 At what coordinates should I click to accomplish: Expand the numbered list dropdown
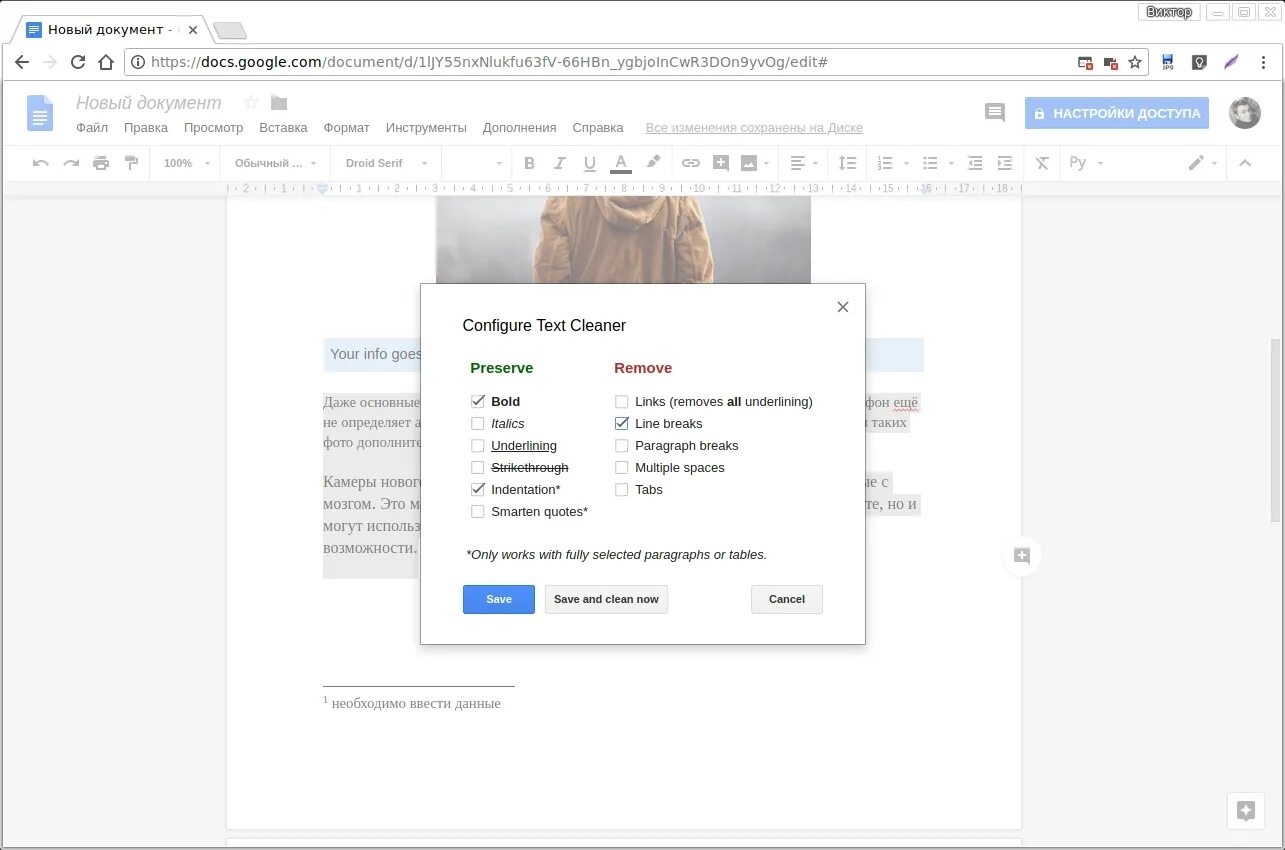click(x=906, y=163)
